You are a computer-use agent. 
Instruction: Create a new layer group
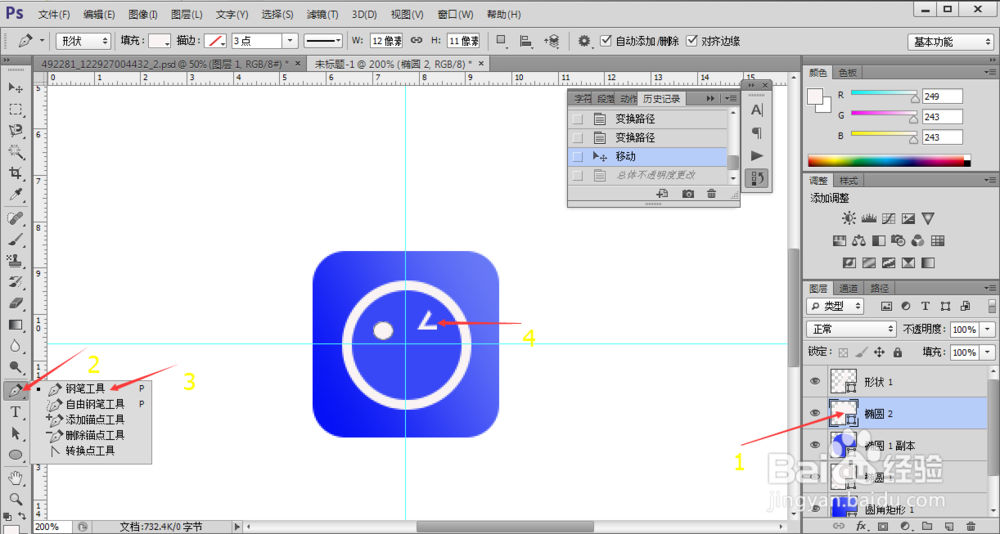[x=927, y=526]
